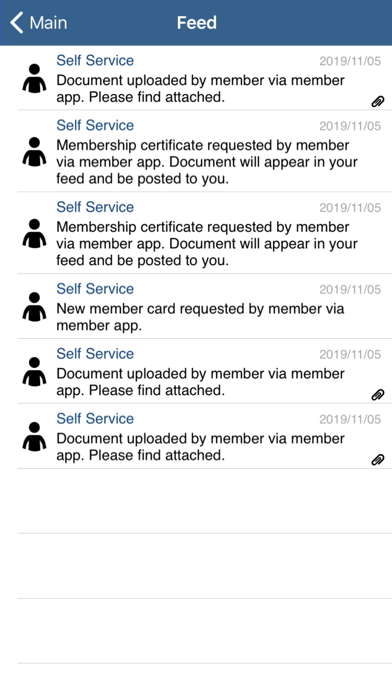Click date on upper Membership certificate entry
Screen dimensions: 392x696
tap(350, 126)
